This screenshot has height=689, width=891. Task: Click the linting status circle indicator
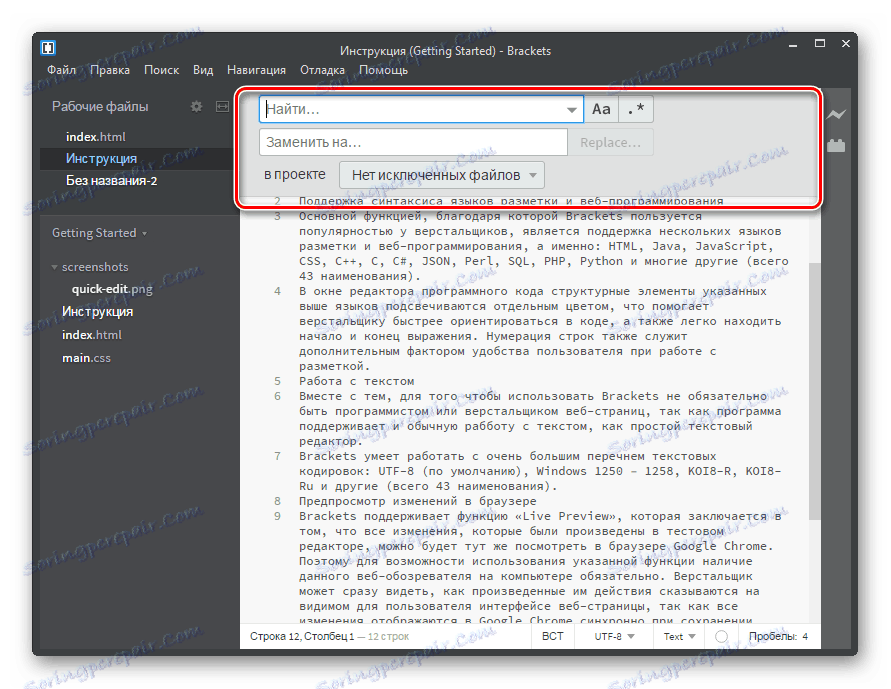721,637
